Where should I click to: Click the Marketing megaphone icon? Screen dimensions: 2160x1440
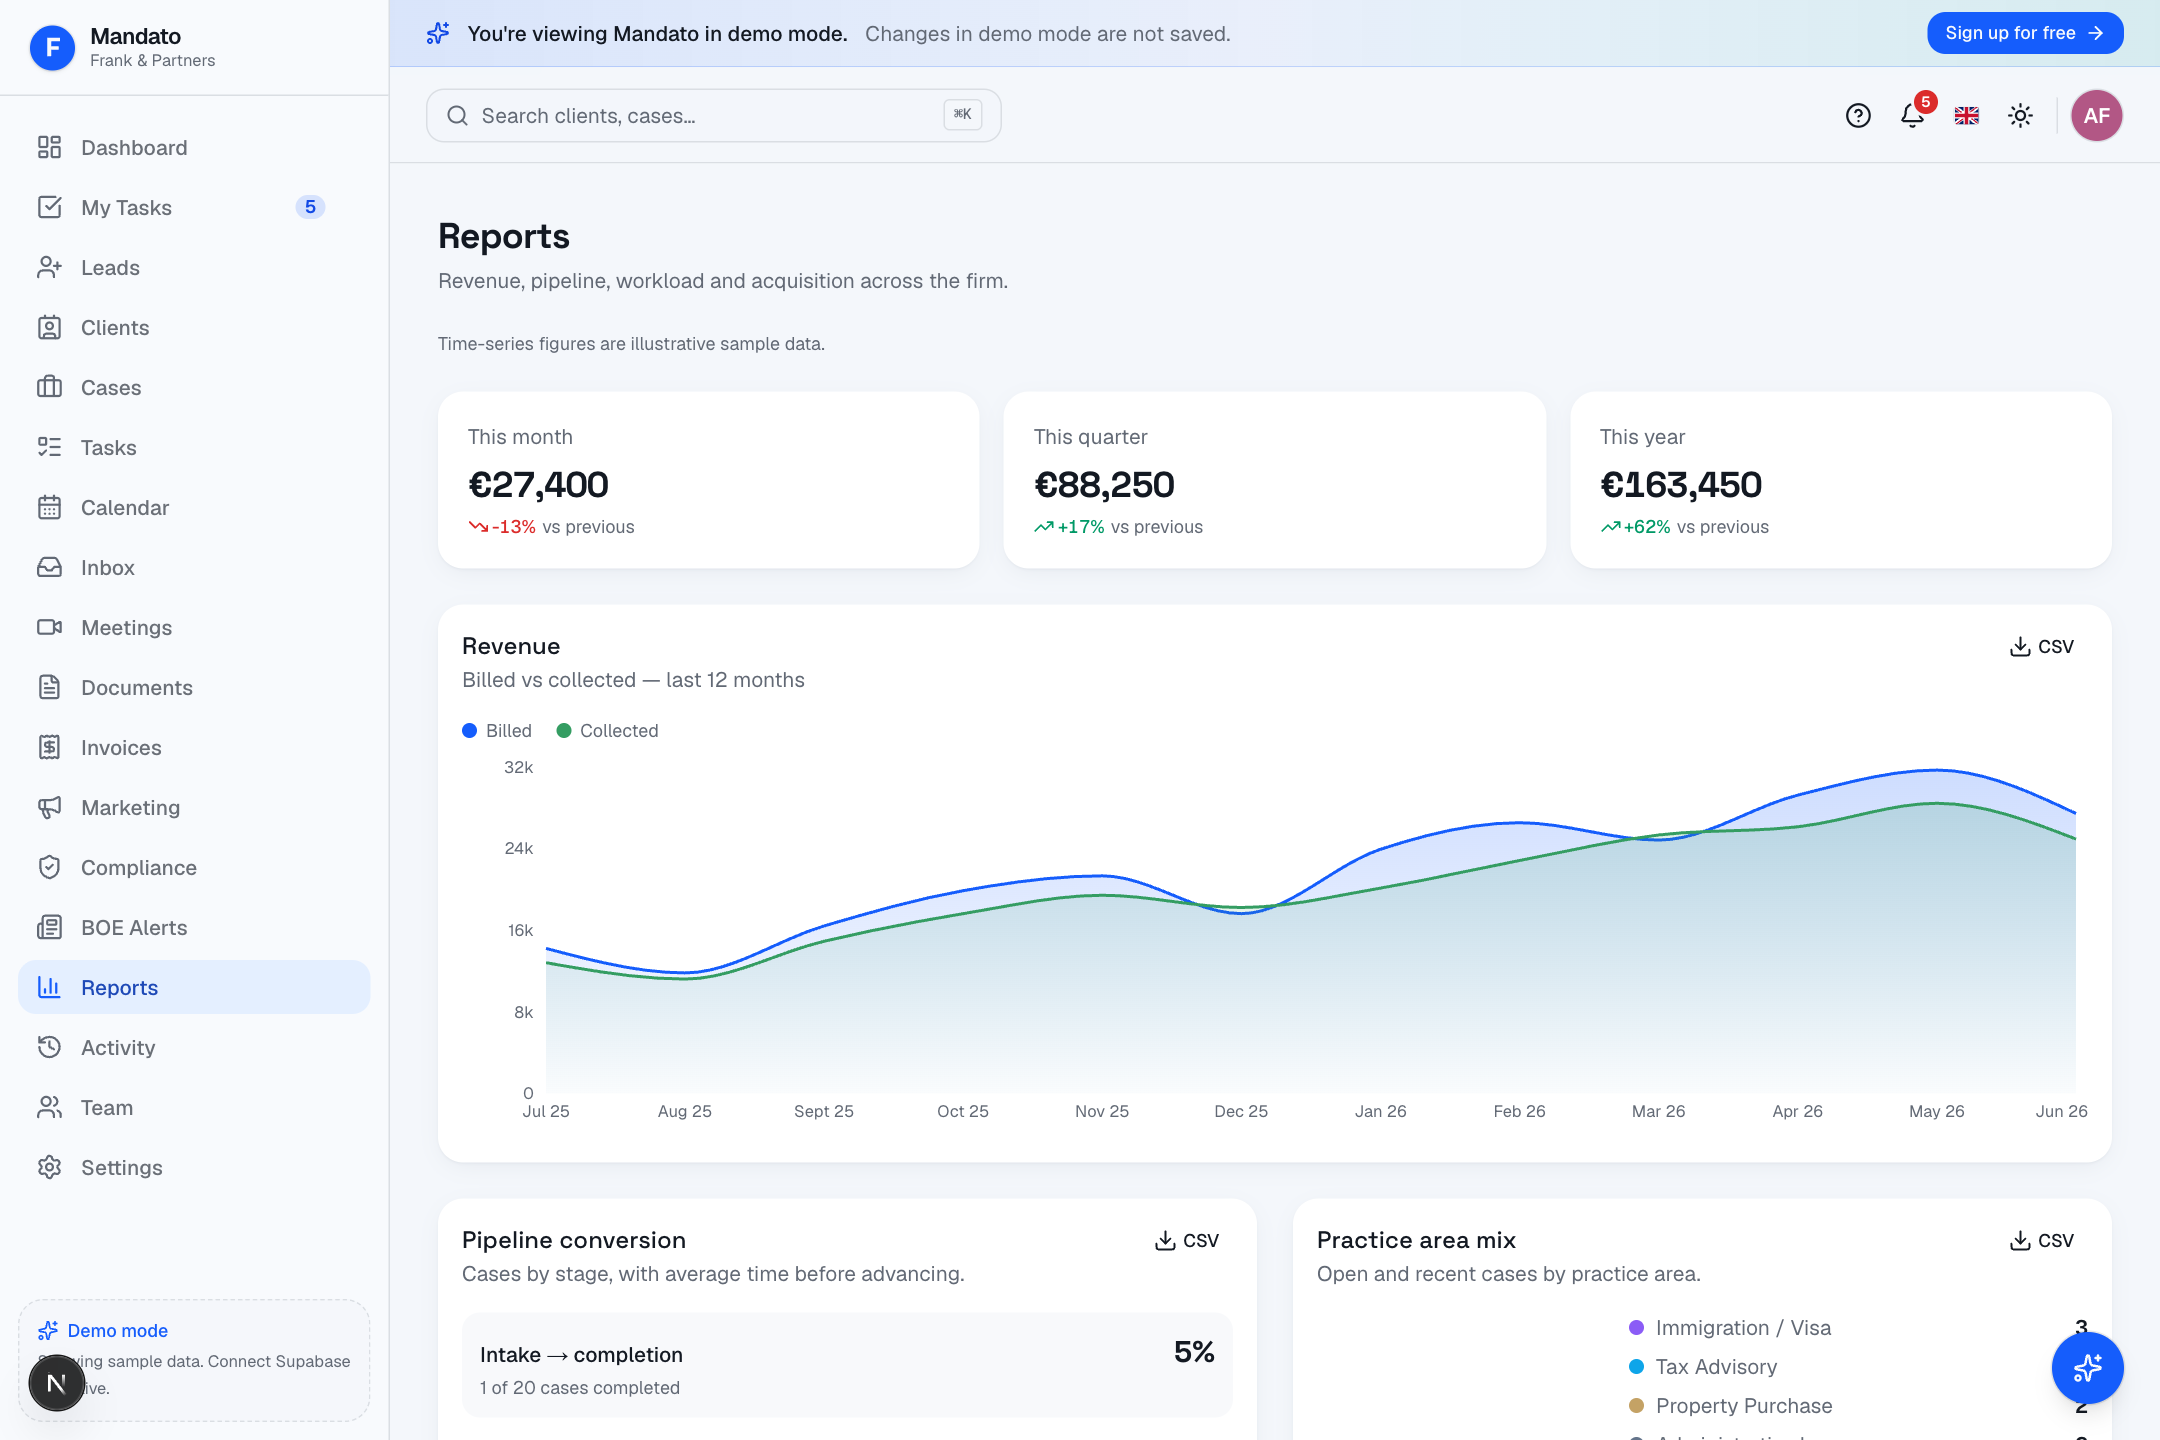(x=49, y=808)
